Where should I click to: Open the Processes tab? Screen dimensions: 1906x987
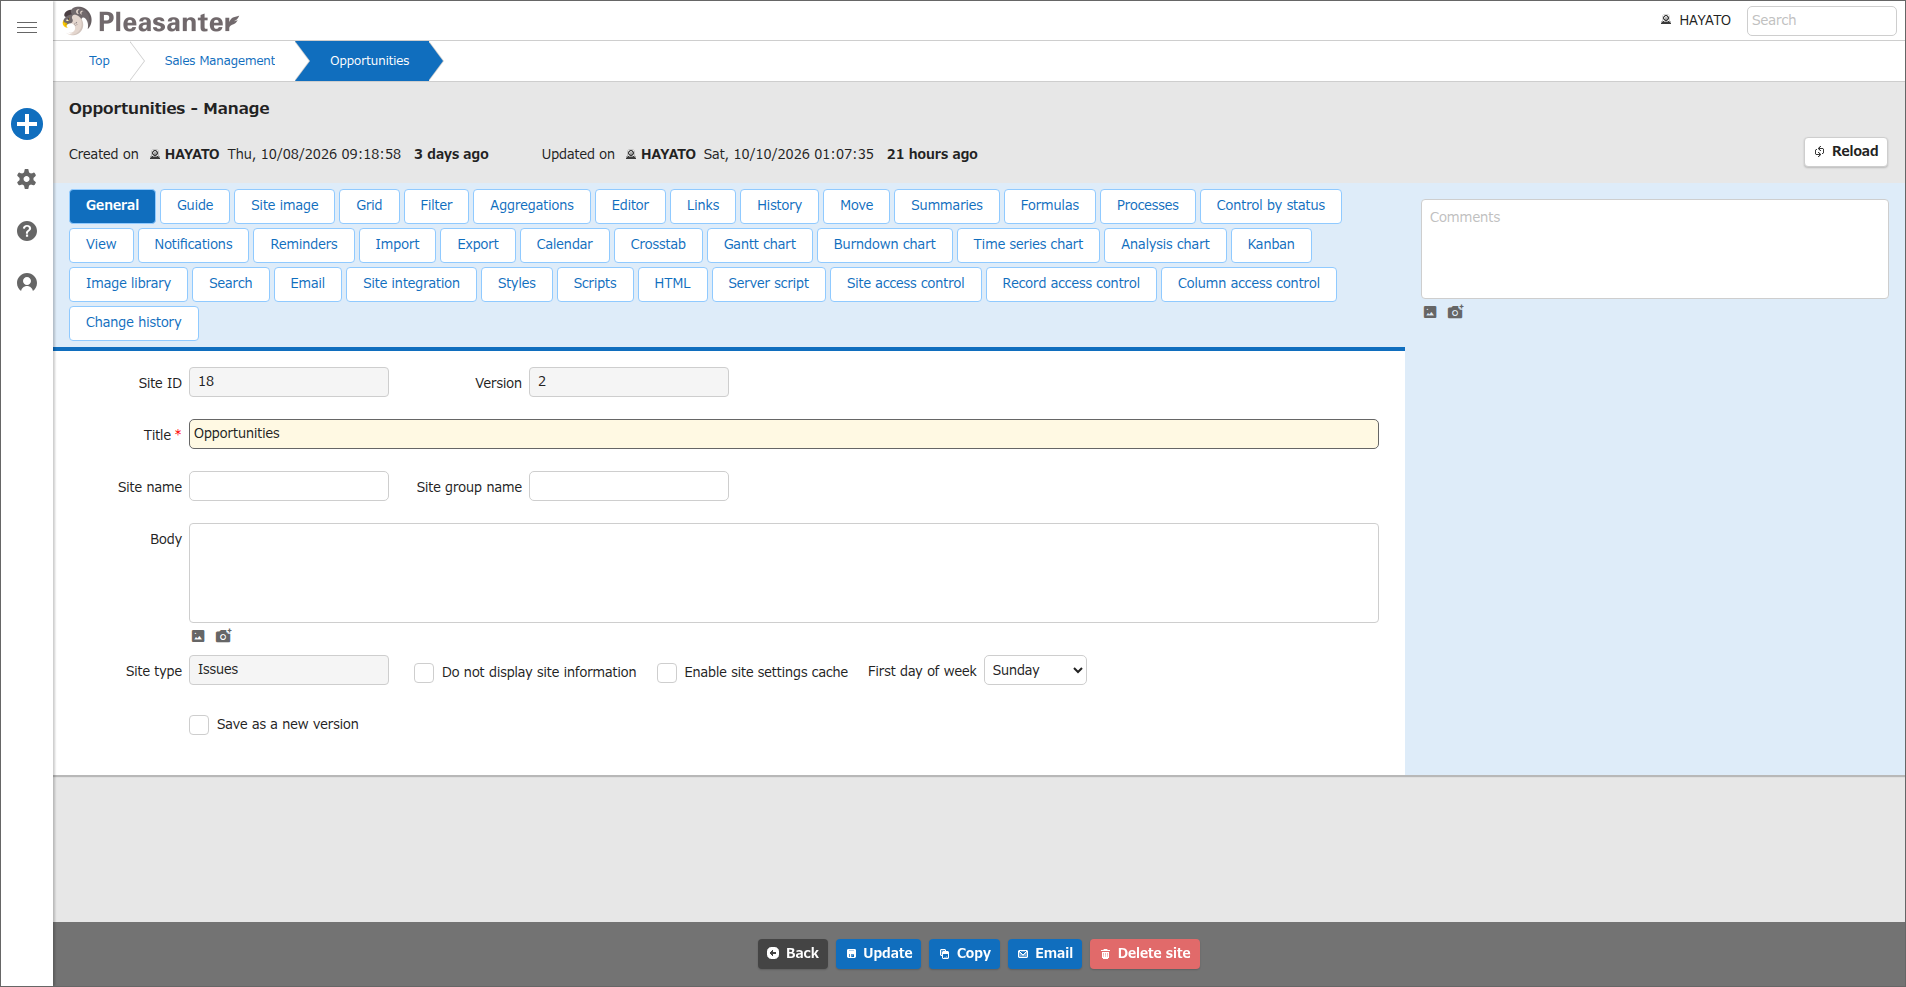point(1148,206)
